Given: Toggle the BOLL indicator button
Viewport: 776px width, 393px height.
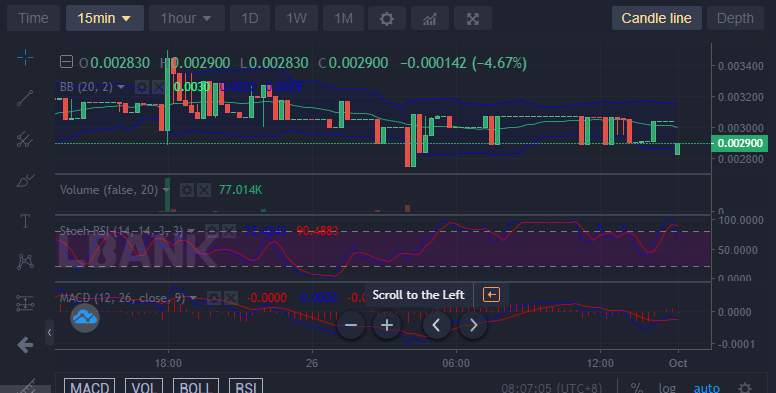Looking at the screenshot, I should coord(196,387).
